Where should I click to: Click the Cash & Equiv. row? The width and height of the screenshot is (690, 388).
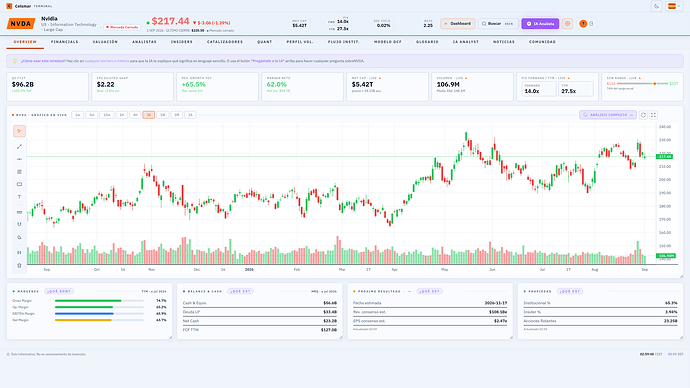coord(260,303)
